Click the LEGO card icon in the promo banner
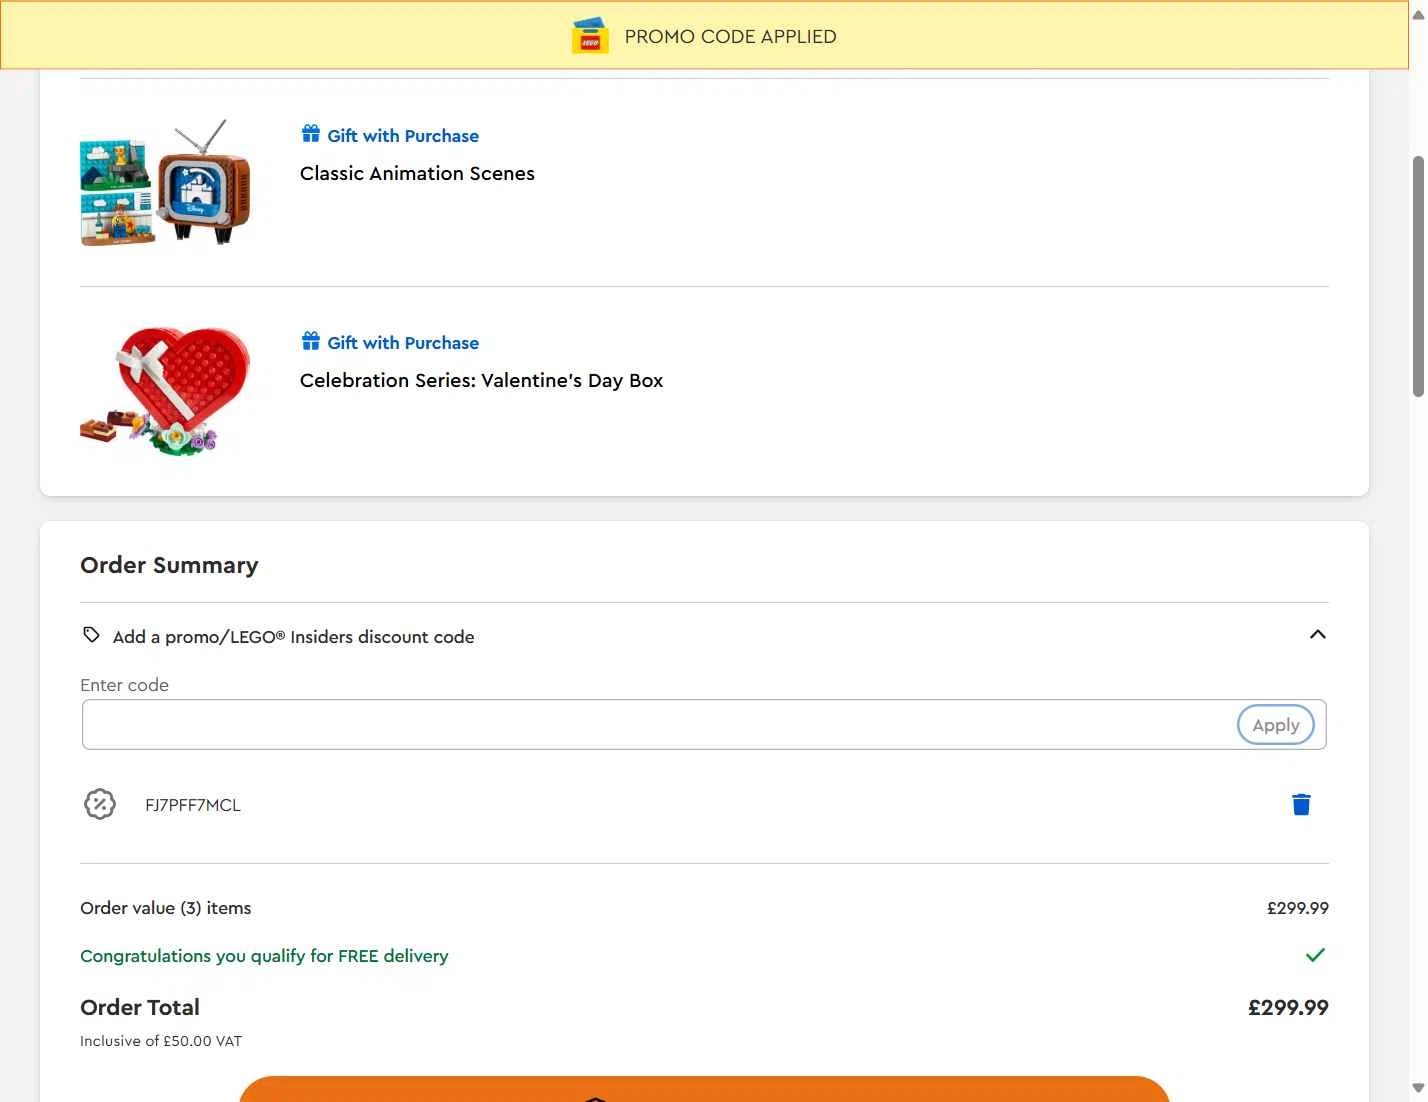Screen dimensions: 1428x1102 click(x=590, y=36)
